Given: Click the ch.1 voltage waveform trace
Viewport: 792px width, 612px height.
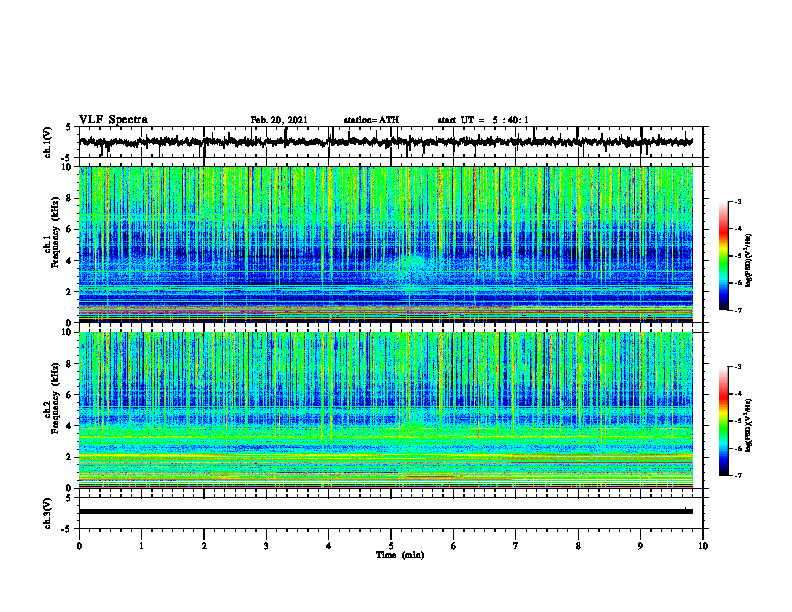Looking at the screenshot, I should [x=386, y=142].
